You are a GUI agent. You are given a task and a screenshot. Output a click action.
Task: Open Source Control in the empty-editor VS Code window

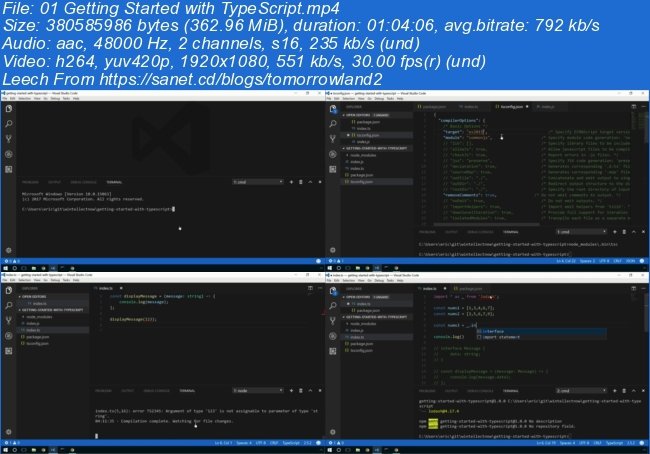click(x=9, y=139)
